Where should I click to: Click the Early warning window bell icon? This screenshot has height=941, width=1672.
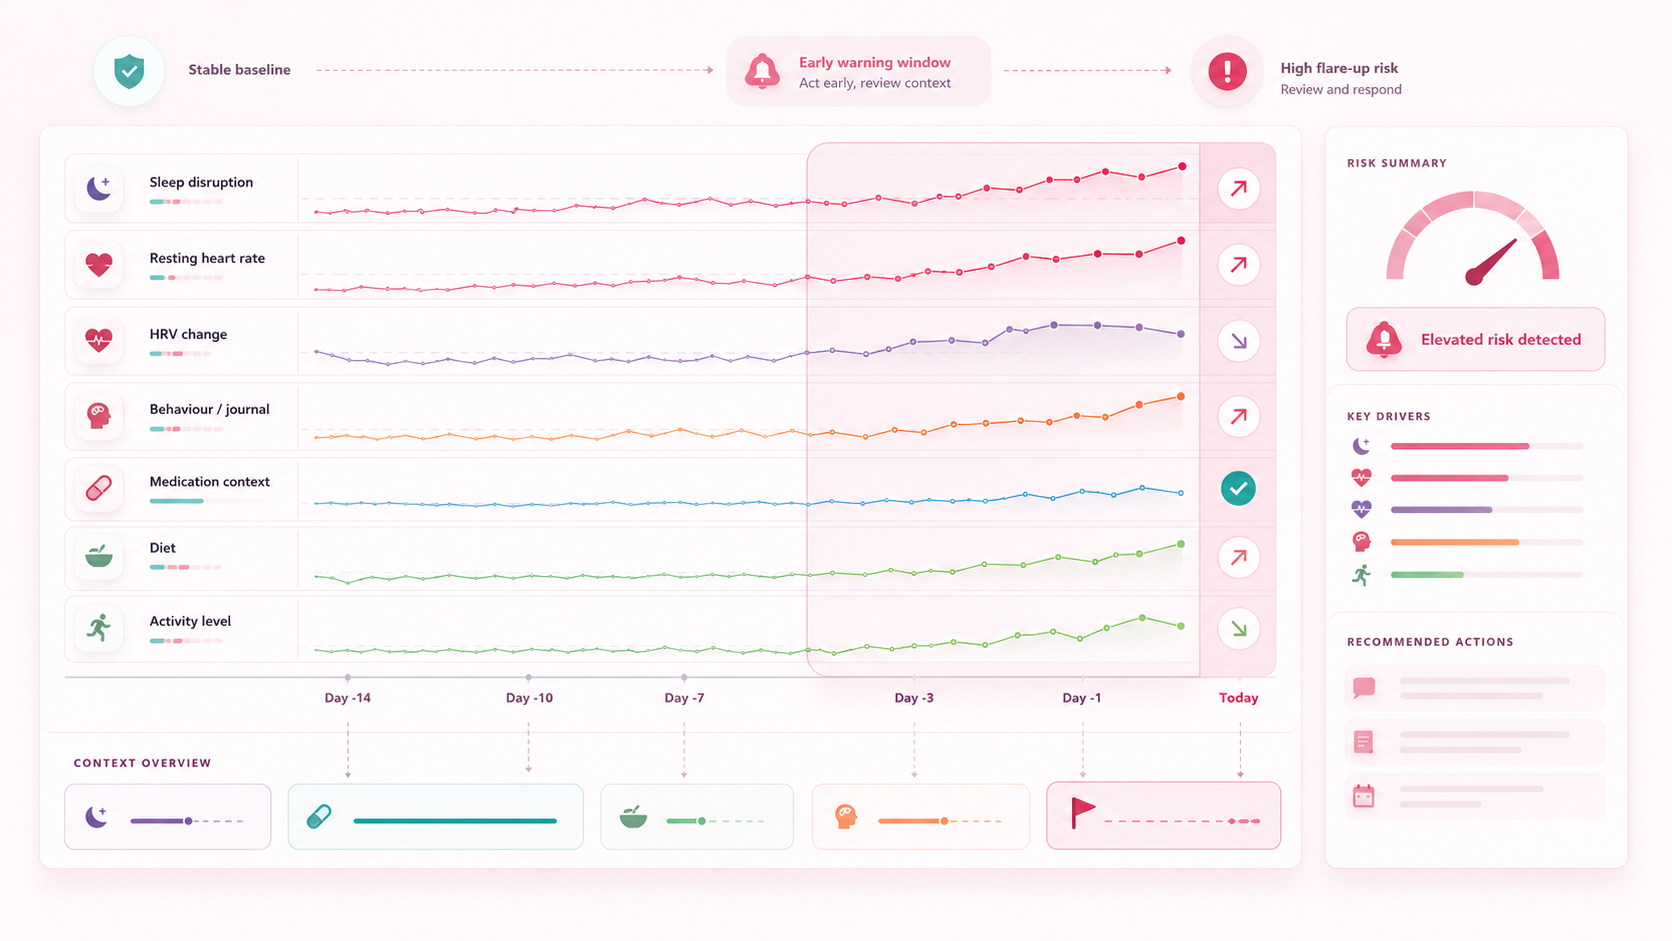point(762,71)
